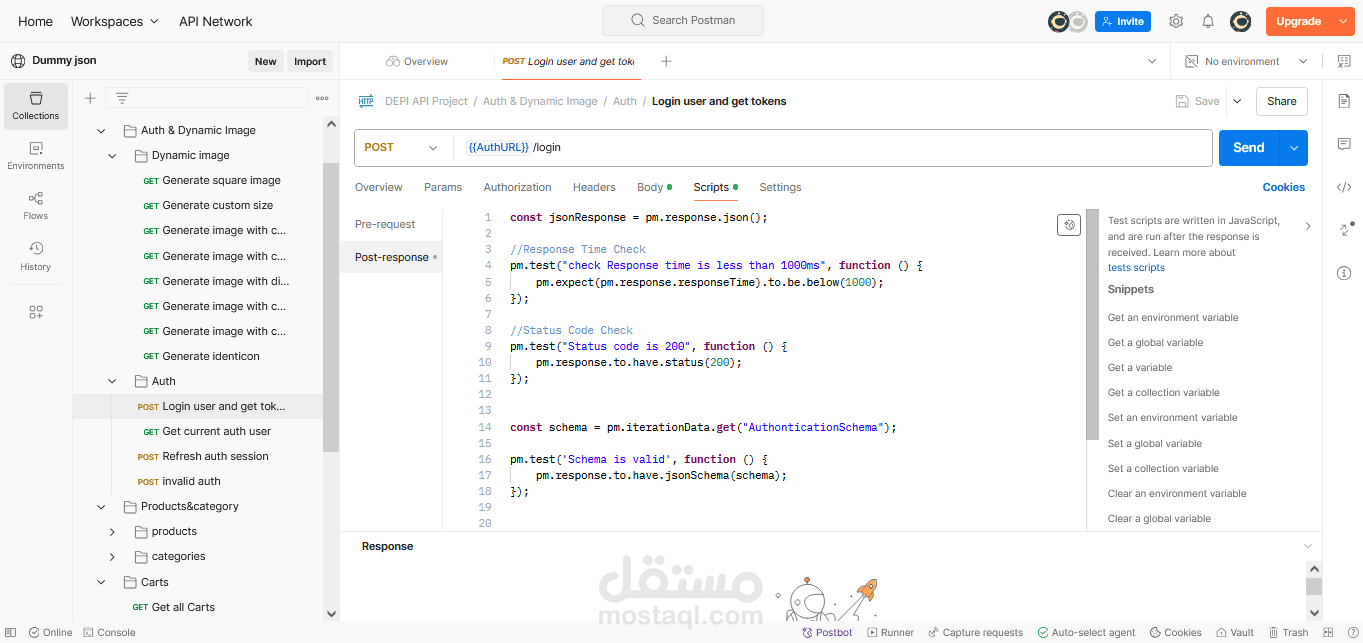Click the request URL input field
1363x643 pixels.
click(834, 147)
